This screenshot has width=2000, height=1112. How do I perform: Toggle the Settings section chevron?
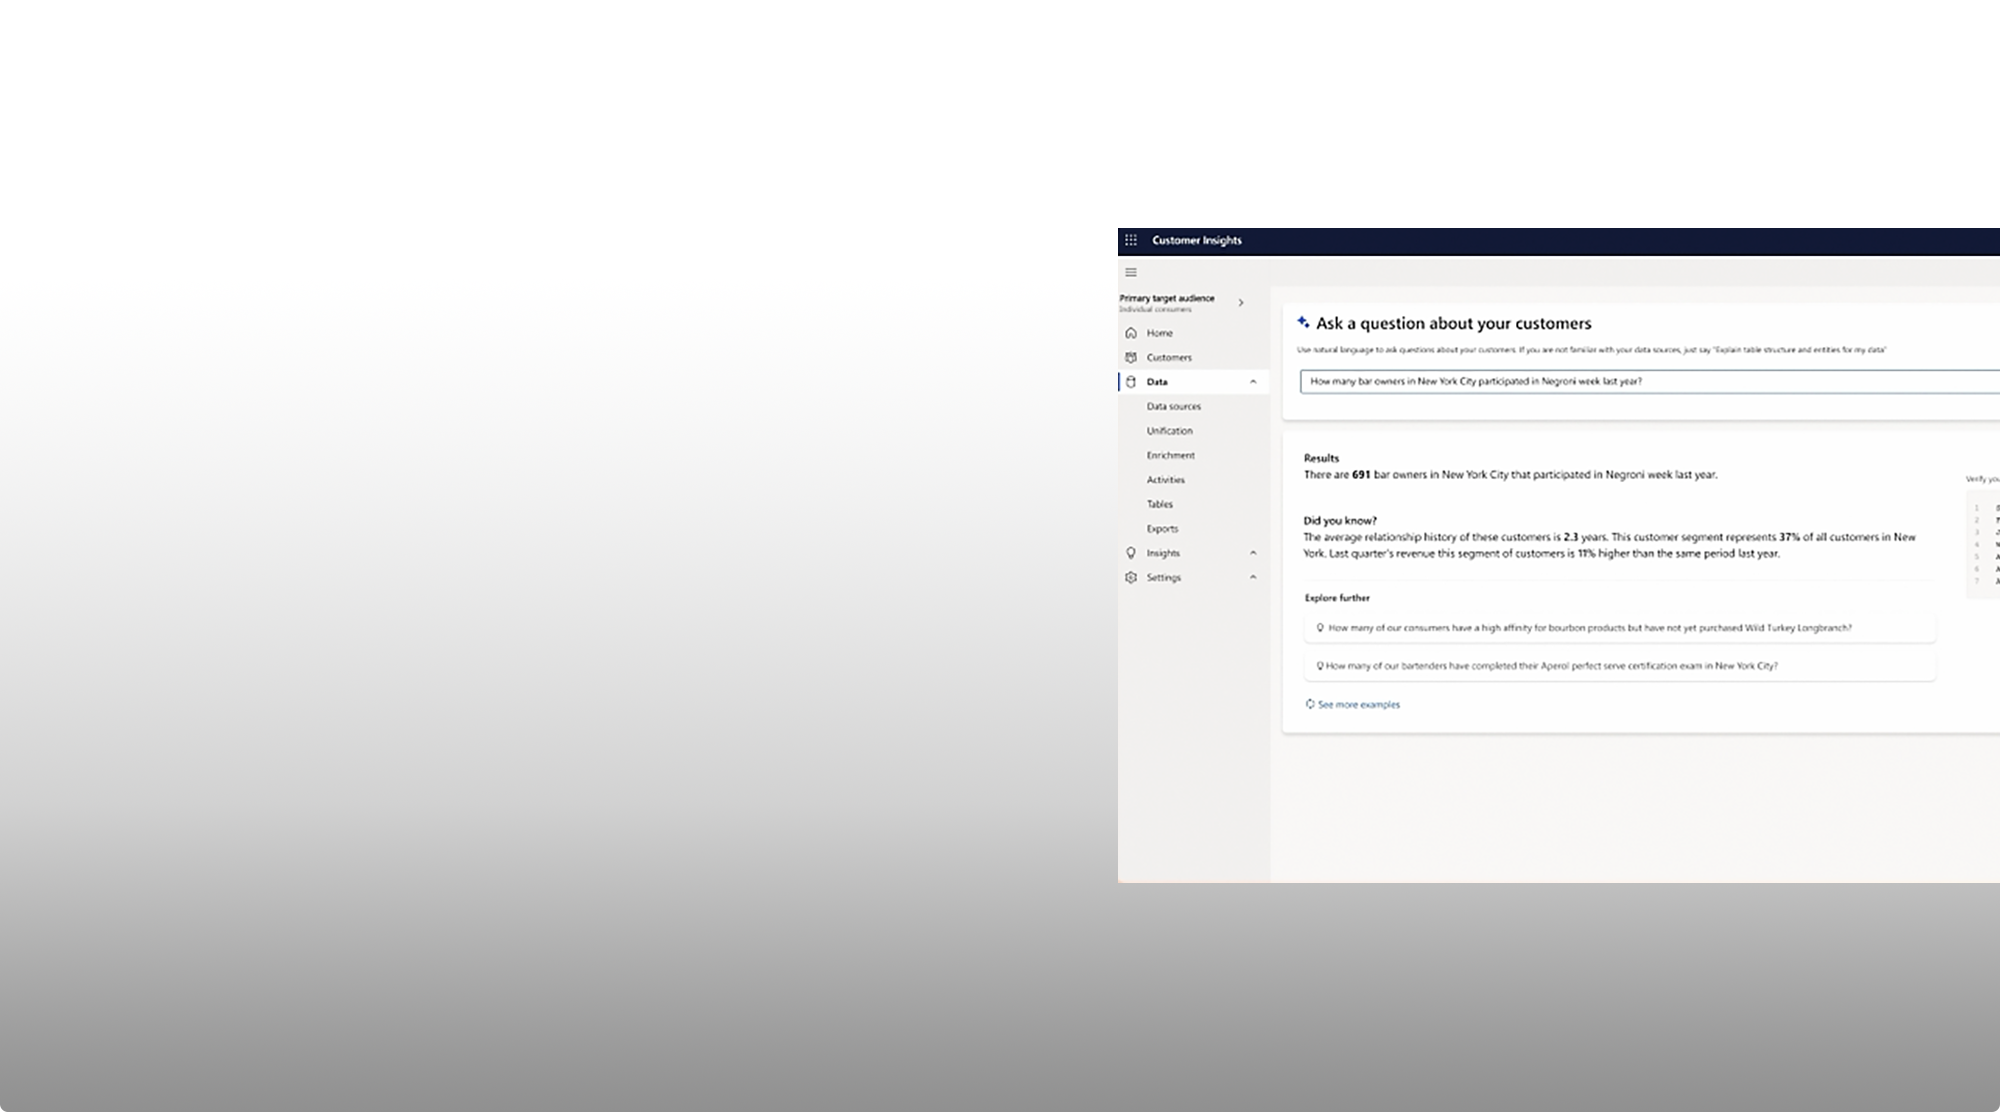point(1253,577)
